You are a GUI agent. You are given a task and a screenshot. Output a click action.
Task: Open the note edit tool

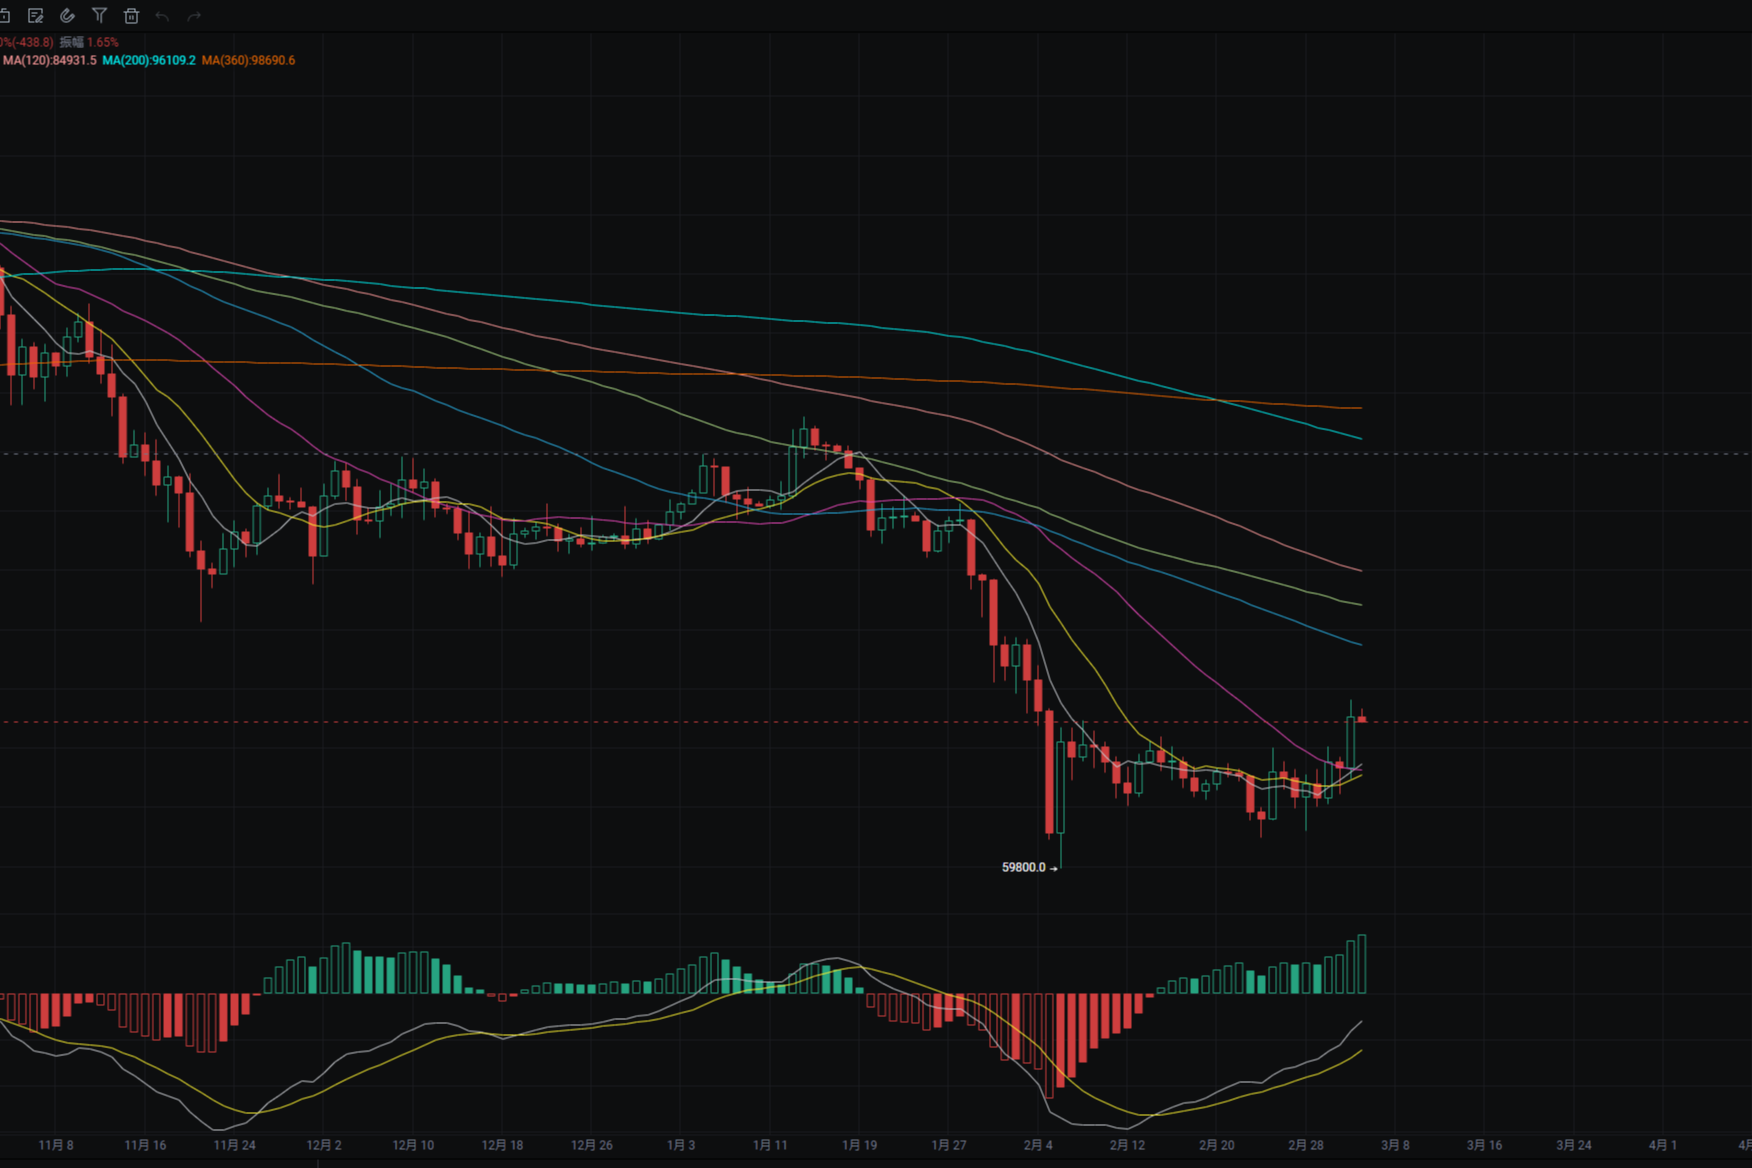pos(36,16)
